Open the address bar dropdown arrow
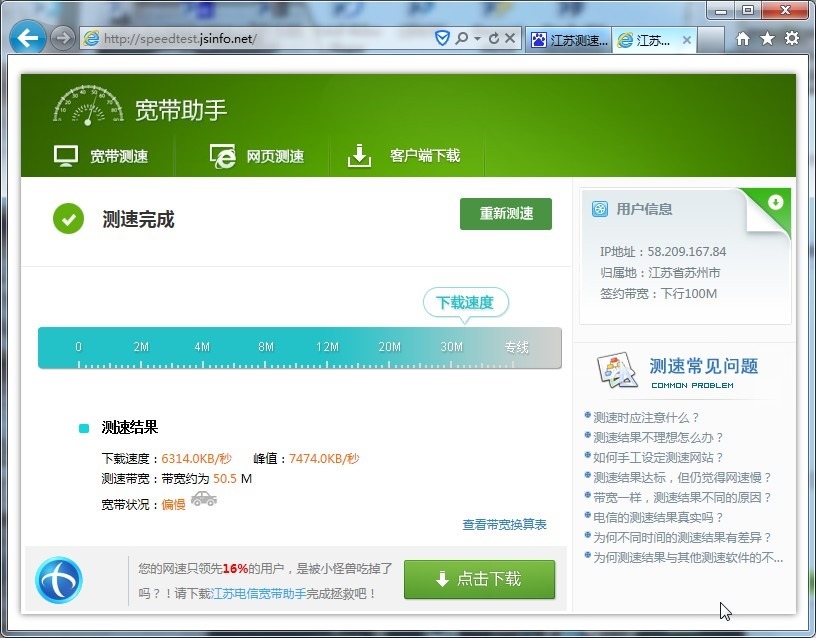816x638 pixels. (x=477, y=38)
